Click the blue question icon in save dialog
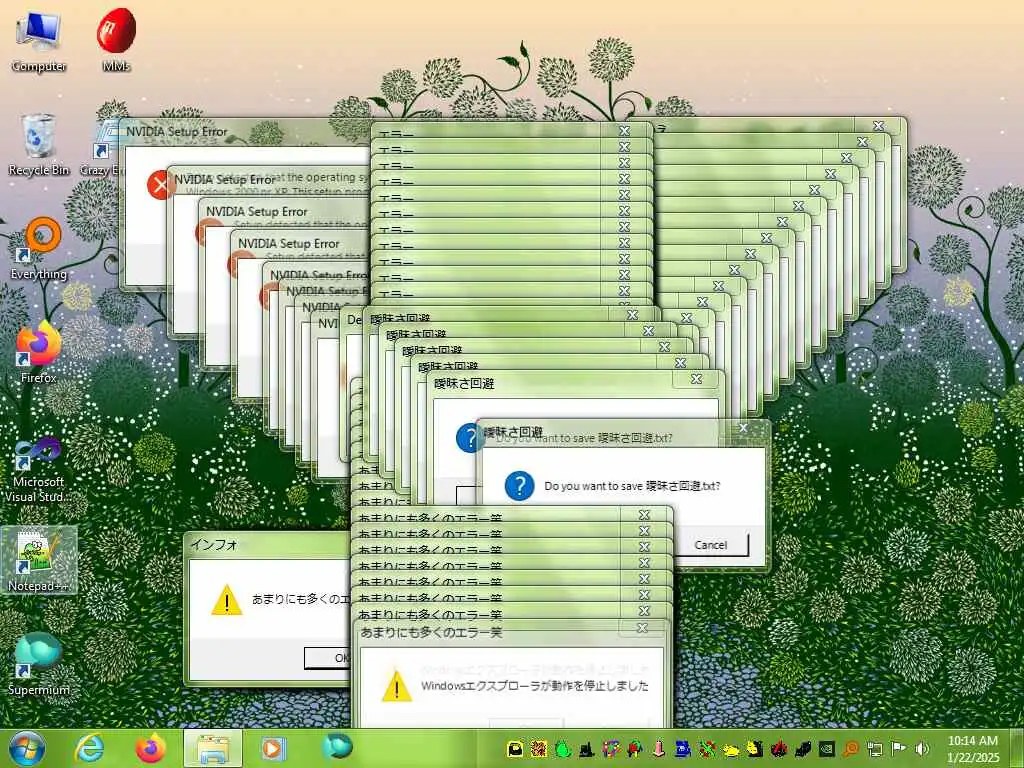 pyautogui.click(x=520, y=486)
